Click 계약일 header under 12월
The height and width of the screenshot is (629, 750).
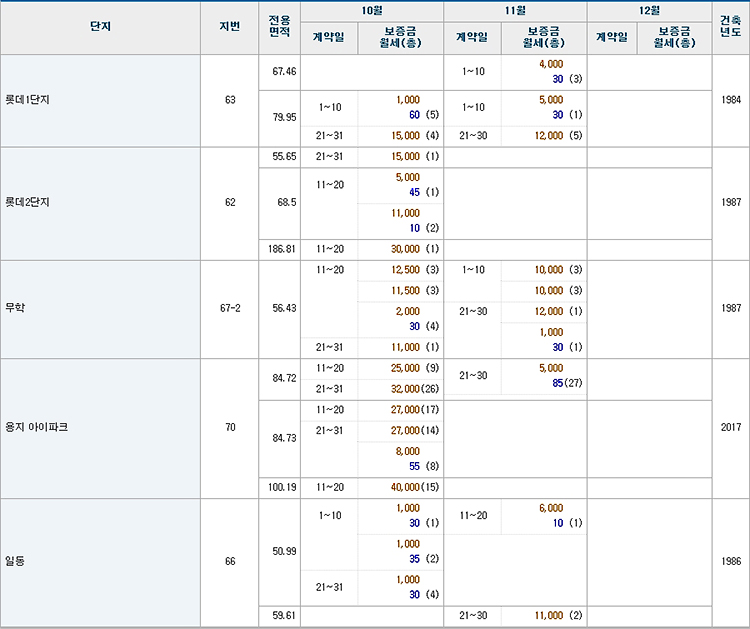pos(612,37)
